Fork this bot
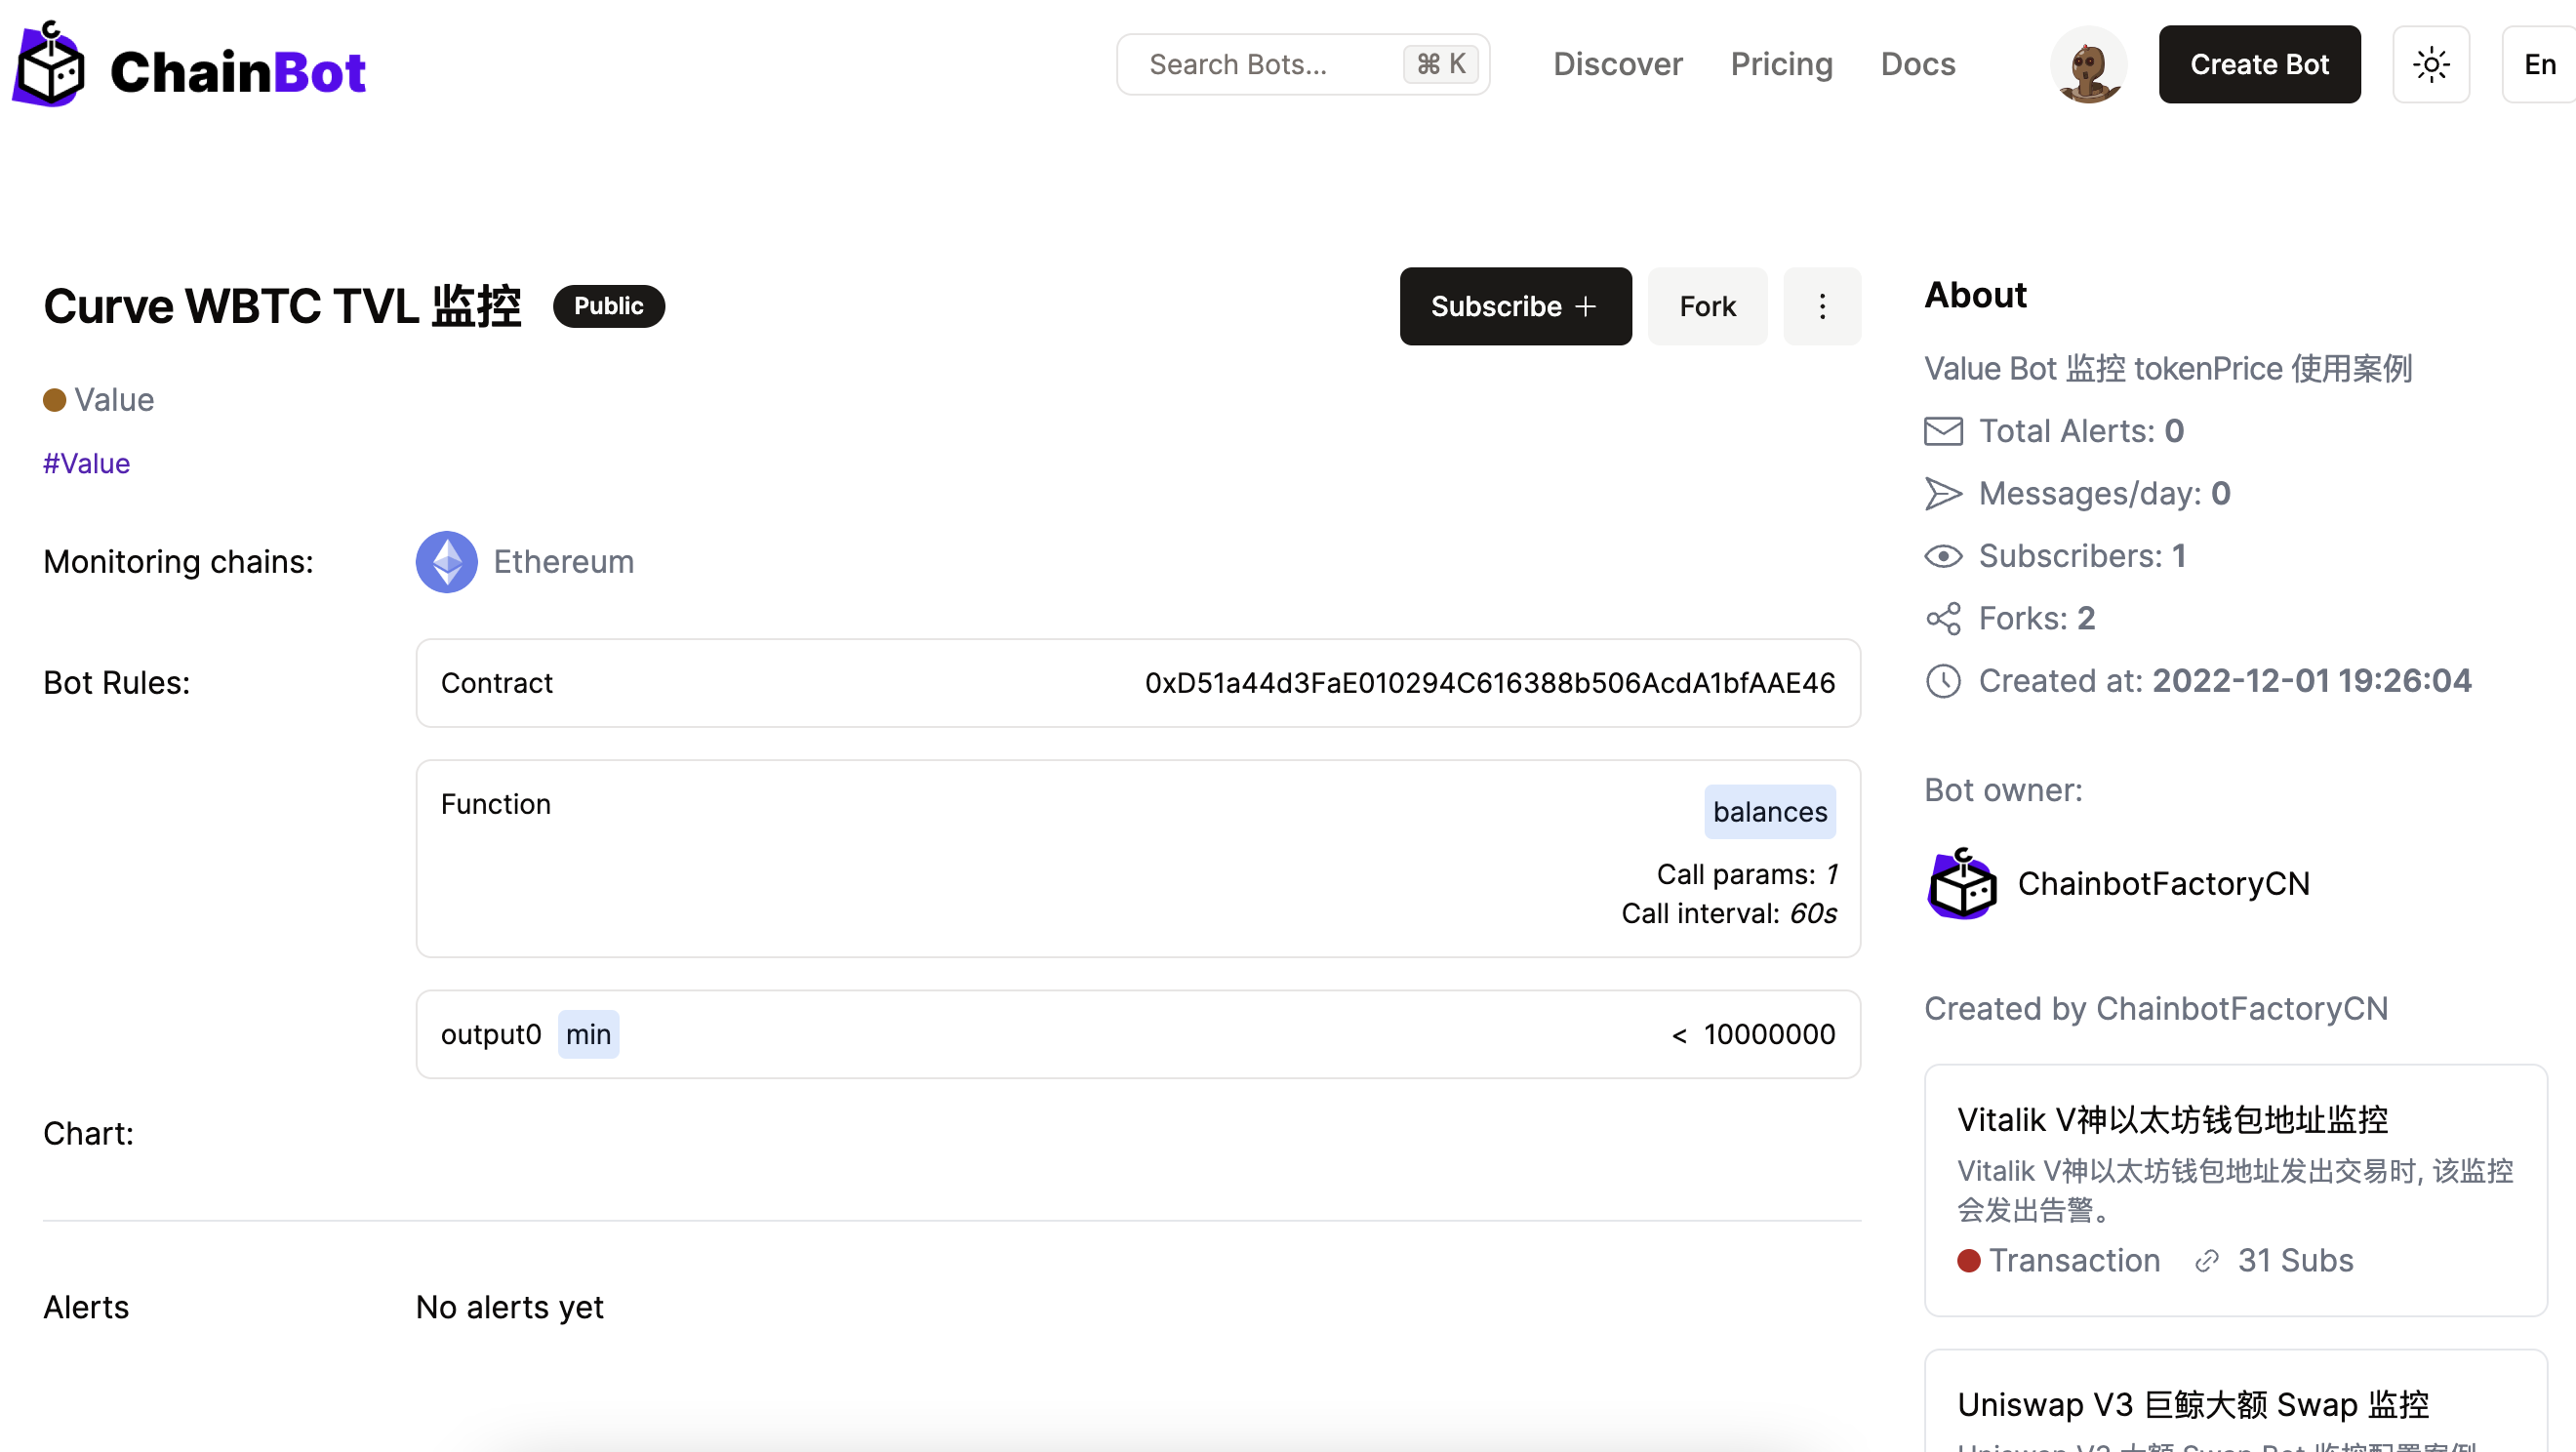 [x=1707, y=306]
